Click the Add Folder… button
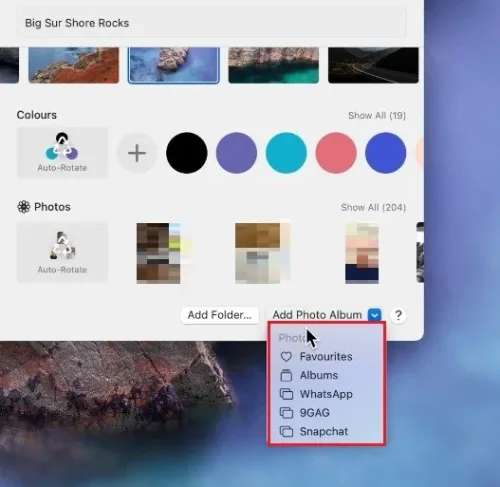Image resolution: width=500 pixels, height=487 pixels. point(220,315)
